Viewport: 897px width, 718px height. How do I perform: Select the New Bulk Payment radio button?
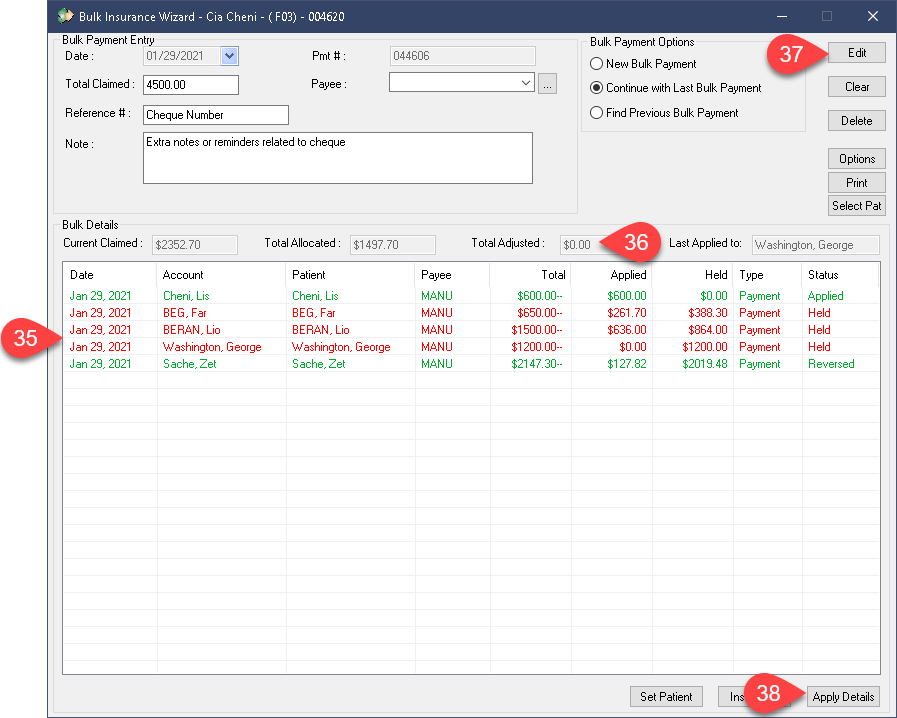596,64
